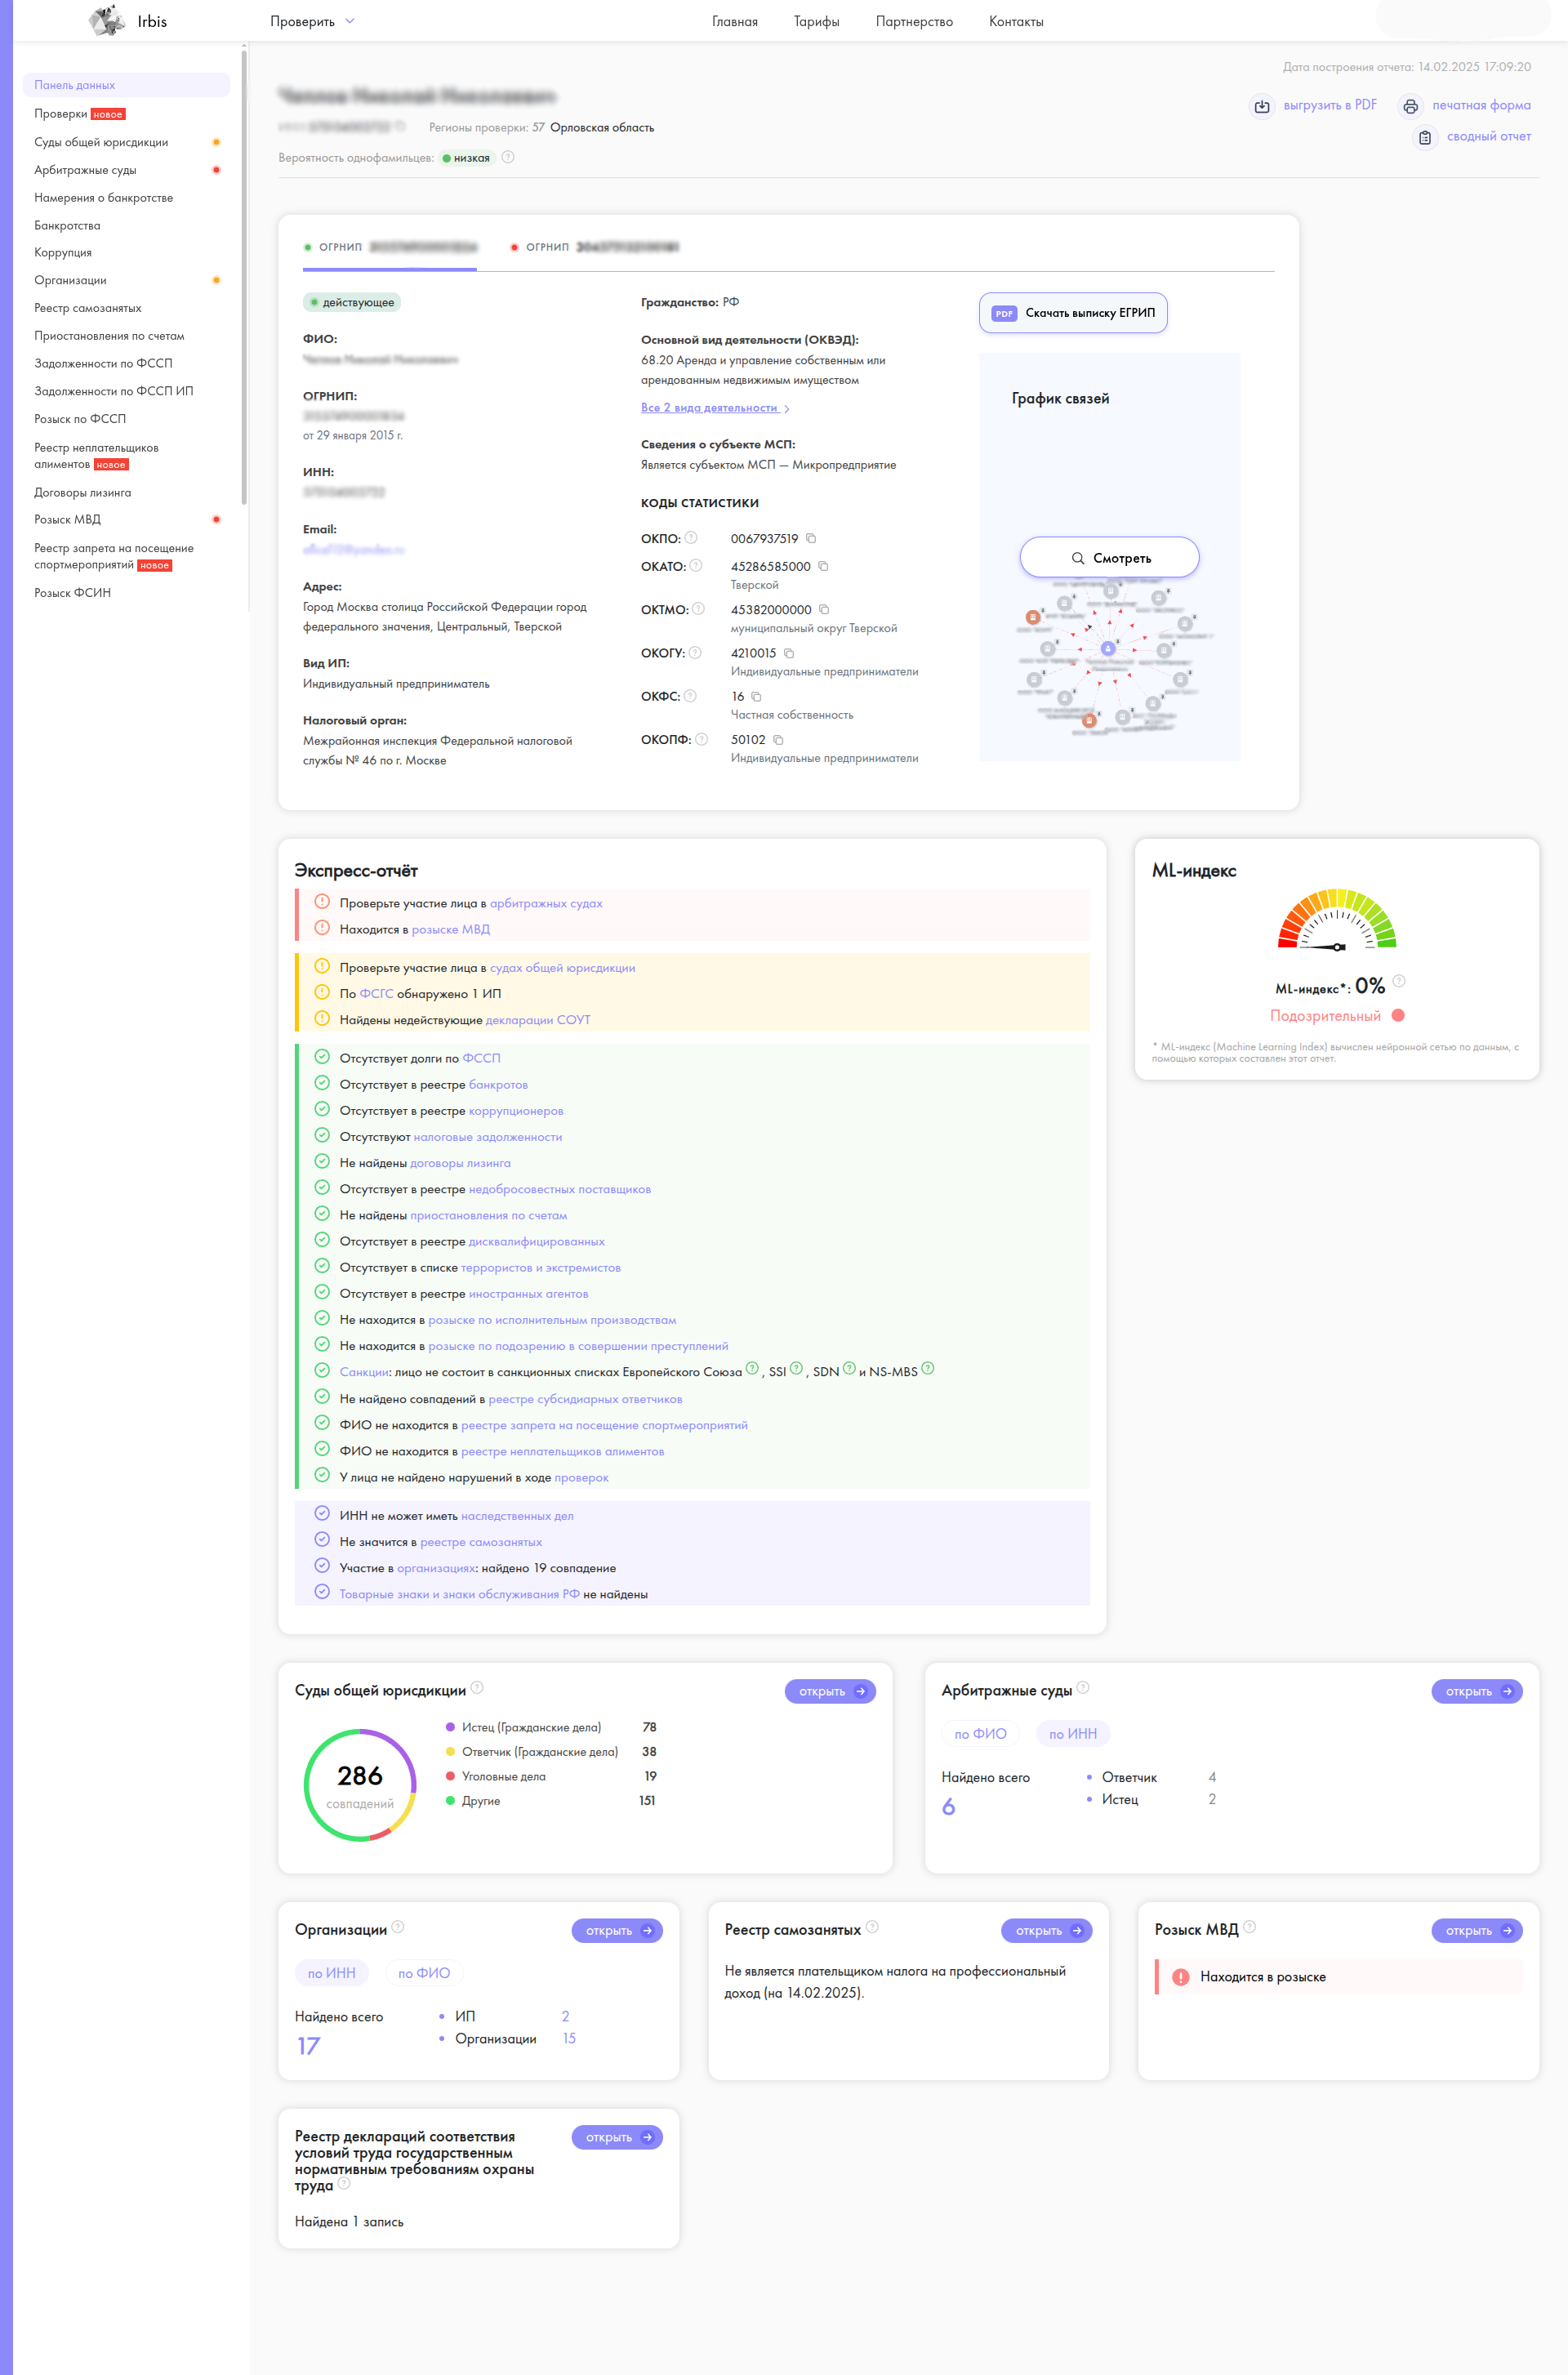
Task: Click the Irbis logo icon
Action: point(106,20)
